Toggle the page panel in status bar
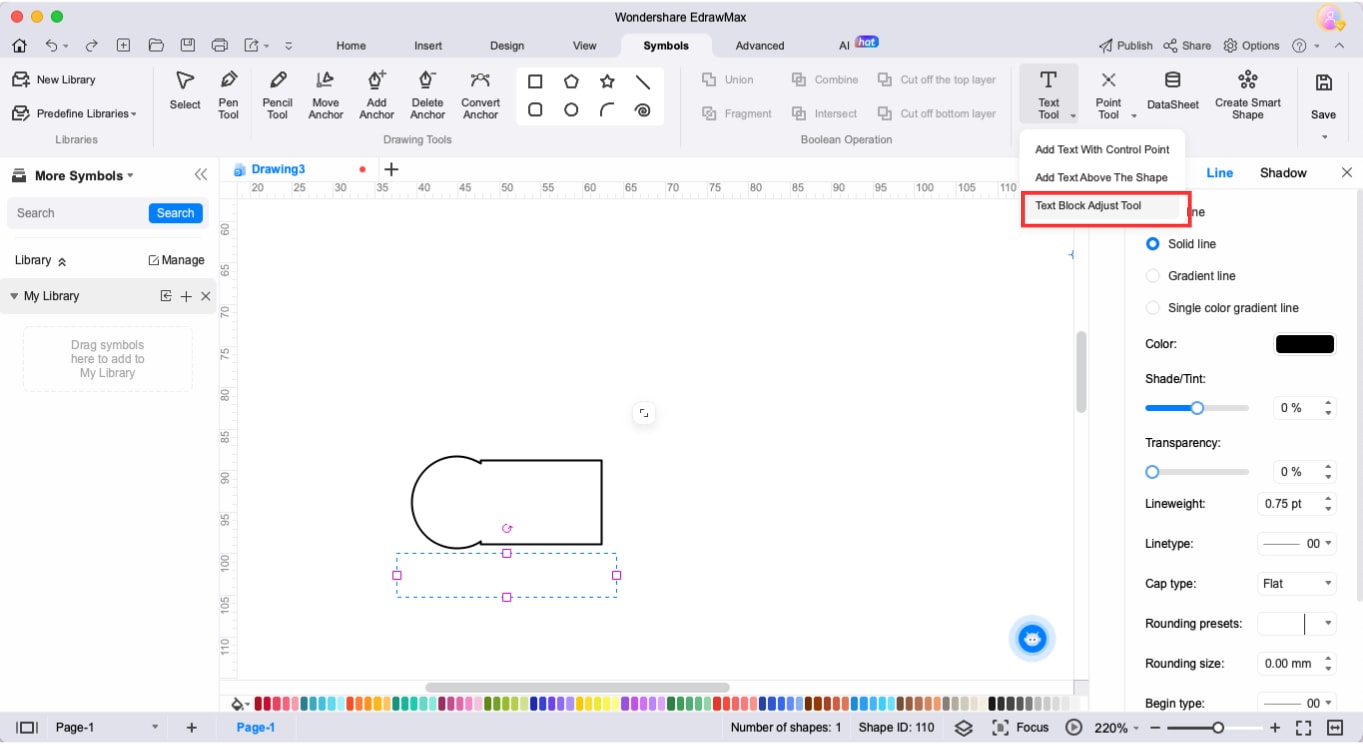Screen dimensions: 1363x744 point(27,728)
